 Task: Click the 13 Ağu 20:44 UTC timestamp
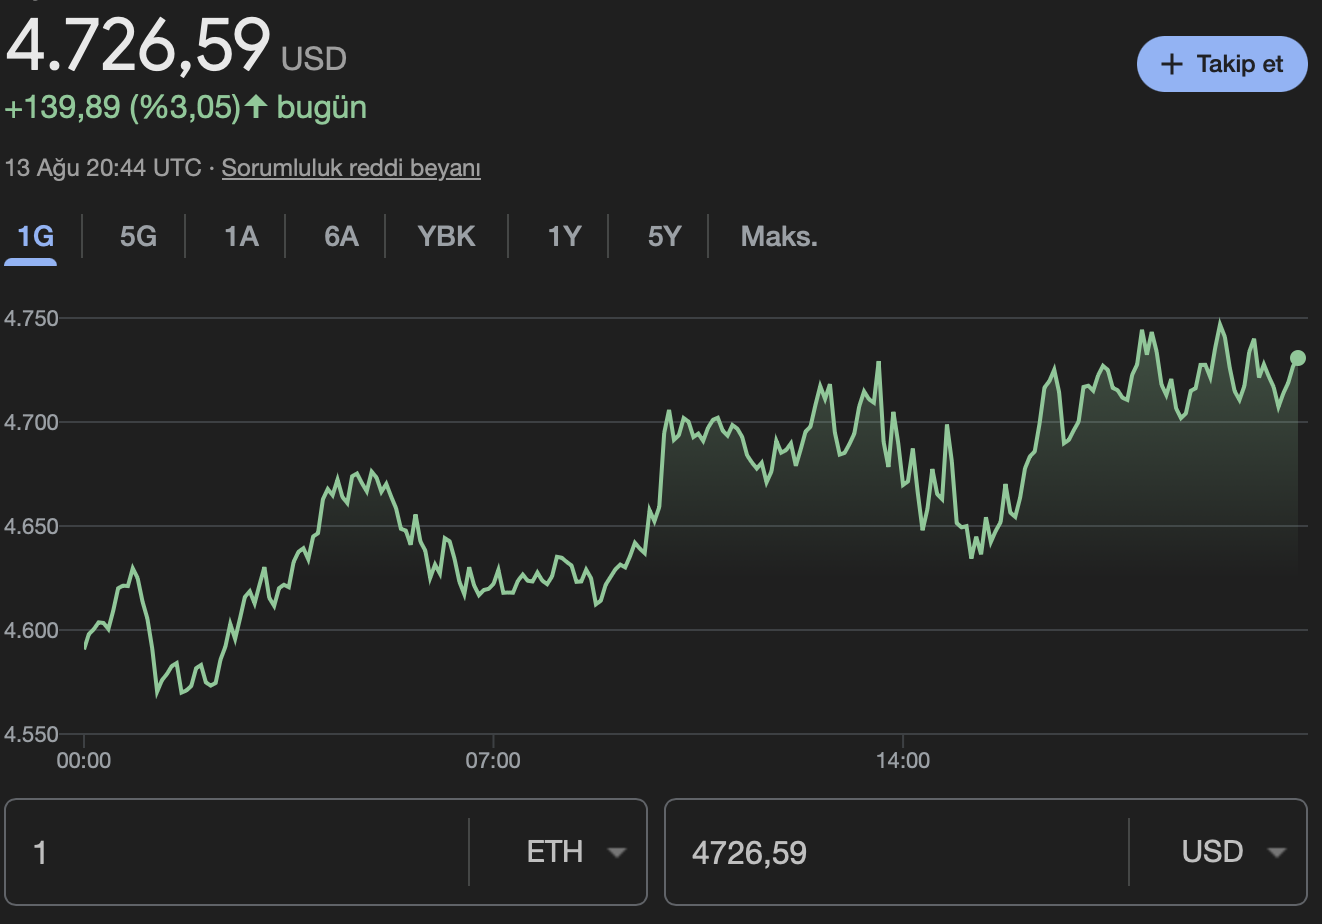tap(103, 167)
